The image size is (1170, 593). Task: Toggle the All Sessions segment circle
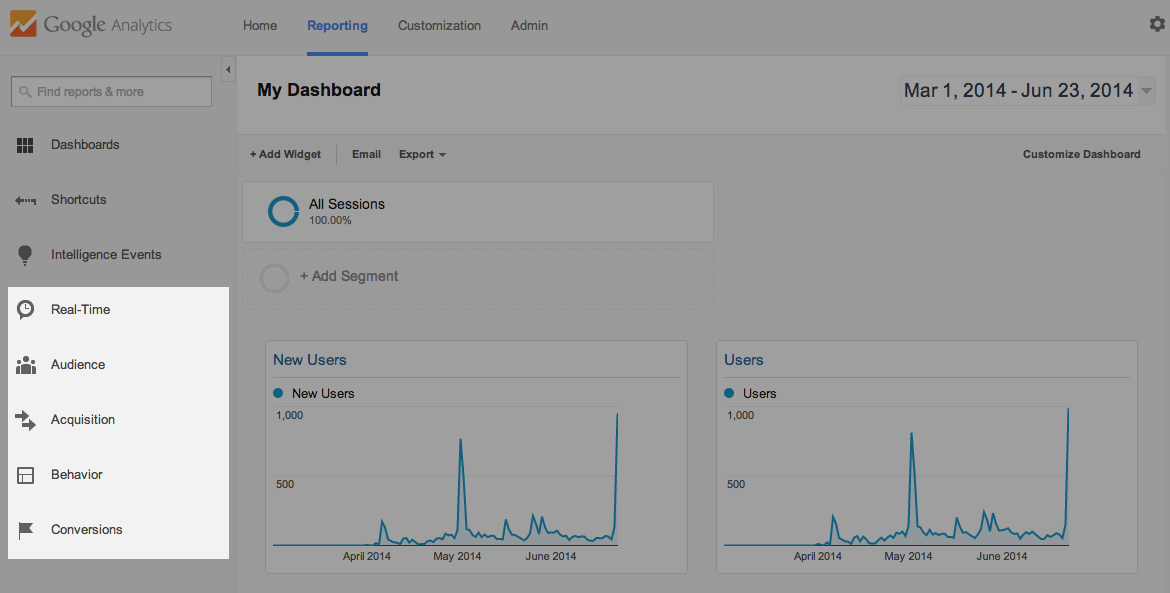click(283, 211)
